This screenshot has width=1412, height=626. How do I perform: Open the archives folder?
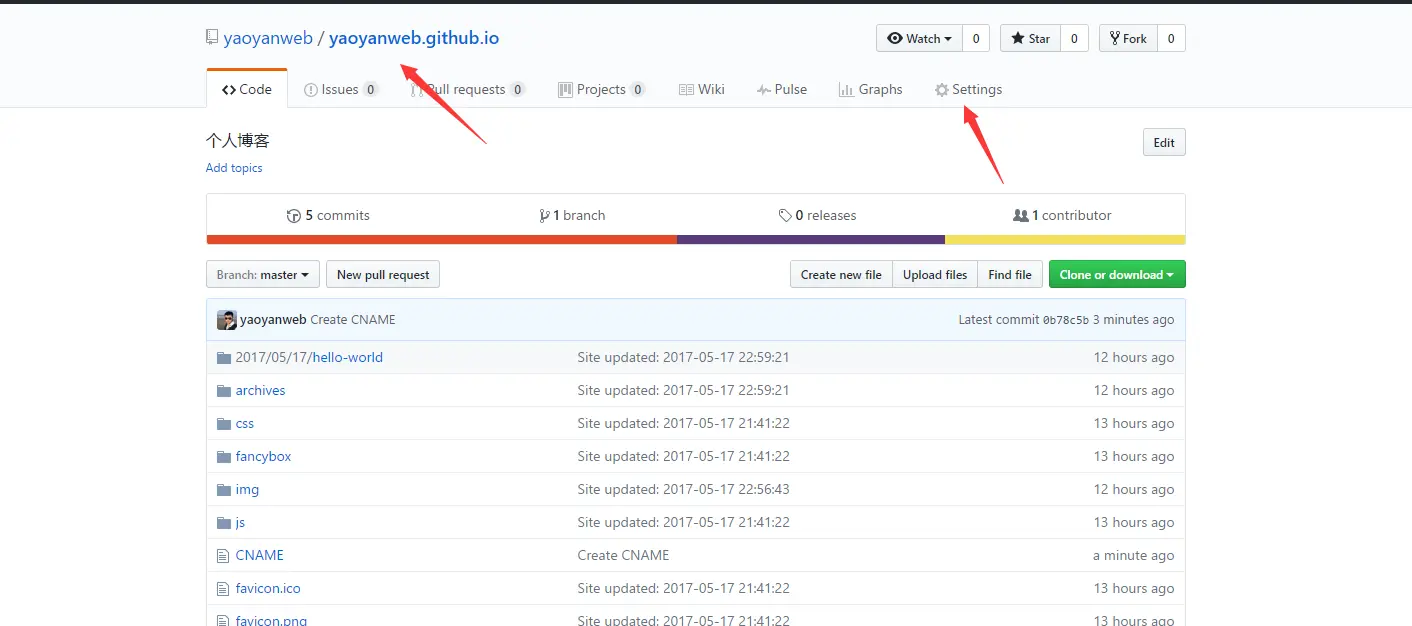[x=260, y=390]
